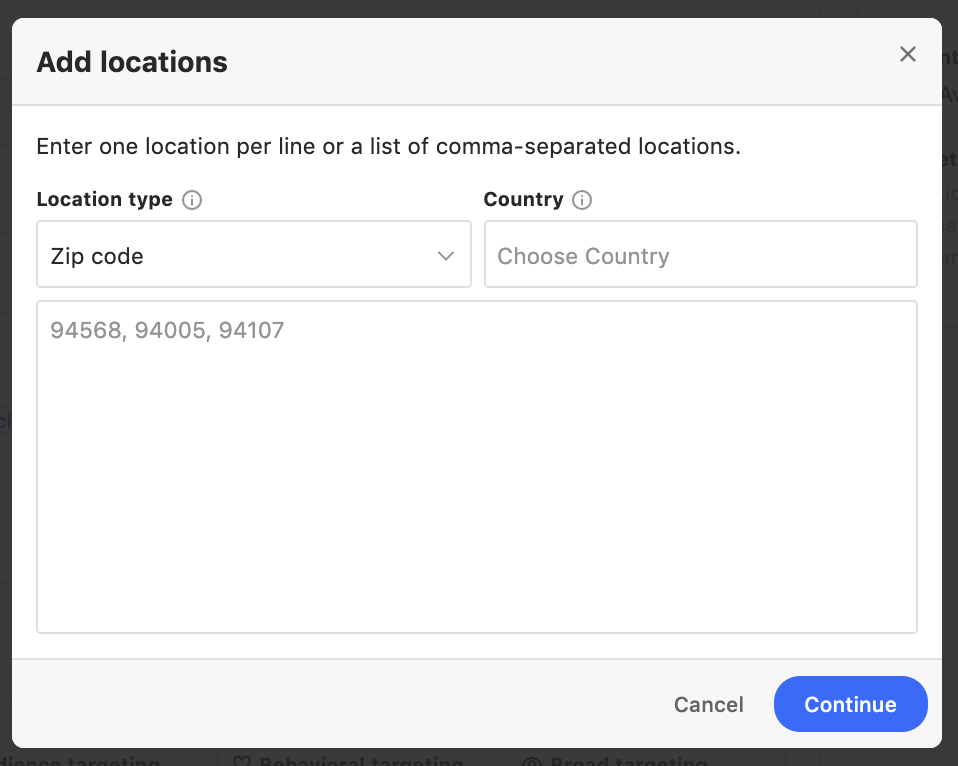The image size is (958, 766).
Task: Click the Country info icon
Action: click(582, 200)
